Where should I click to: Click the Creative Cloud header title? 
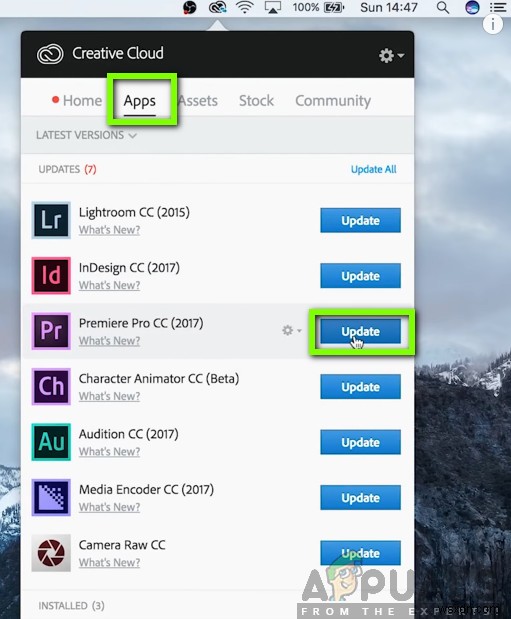[x=118, y=53]
